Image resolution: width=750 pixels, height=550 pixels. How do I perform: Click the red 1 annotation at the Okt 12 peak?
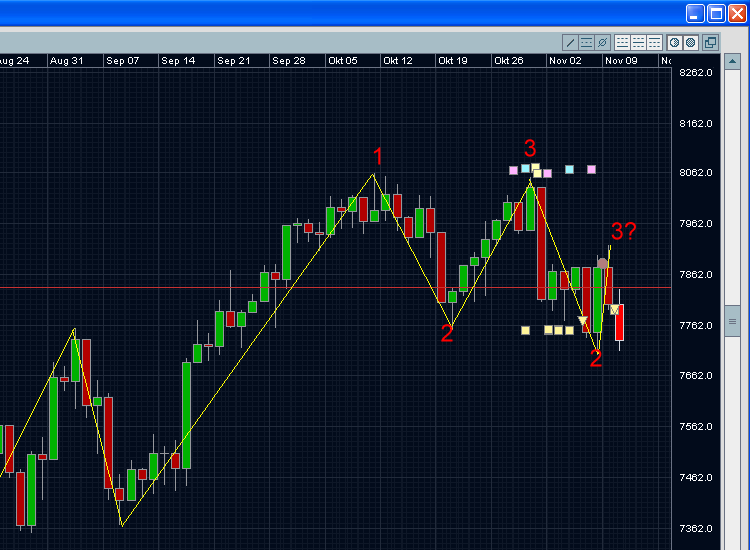point(378,157)
